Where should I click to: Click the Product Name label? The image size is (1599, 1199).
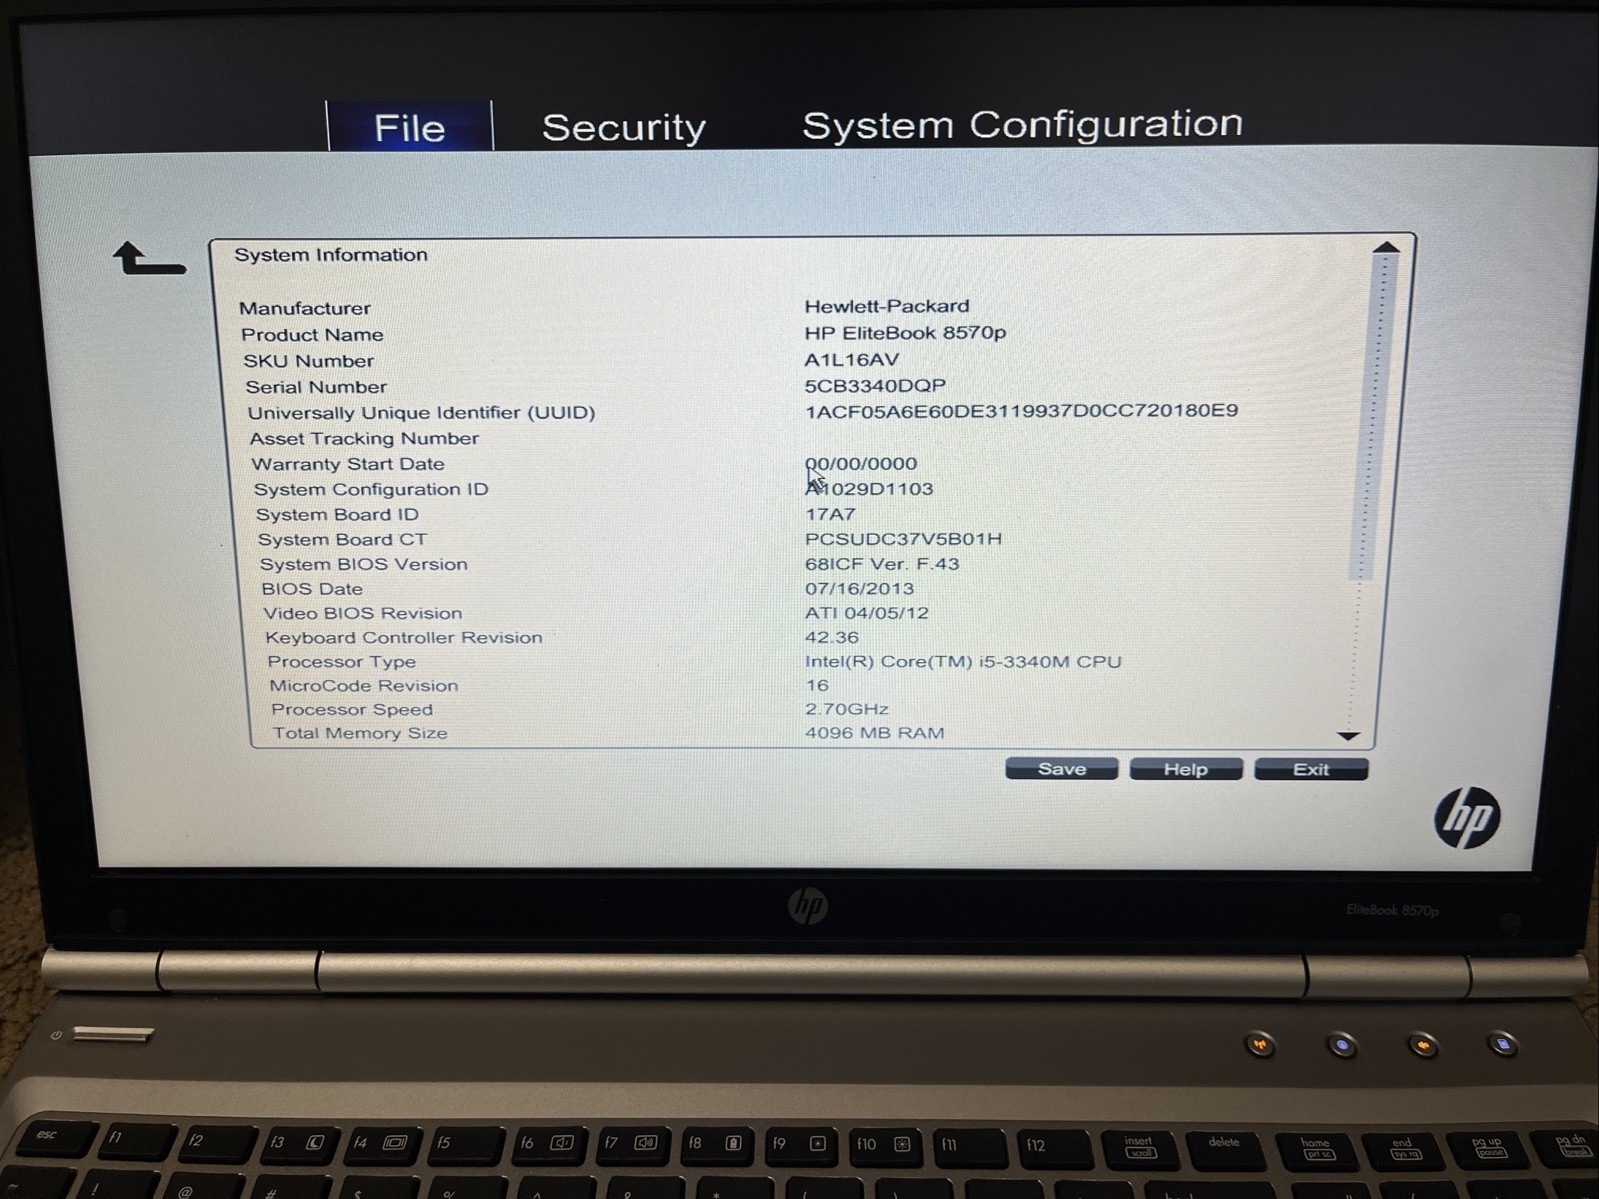coord(312,335)
